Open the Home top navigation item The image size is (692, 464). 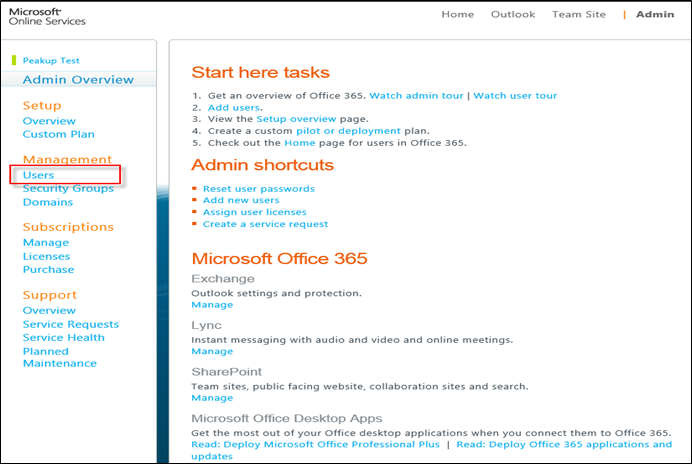[458, 15]
